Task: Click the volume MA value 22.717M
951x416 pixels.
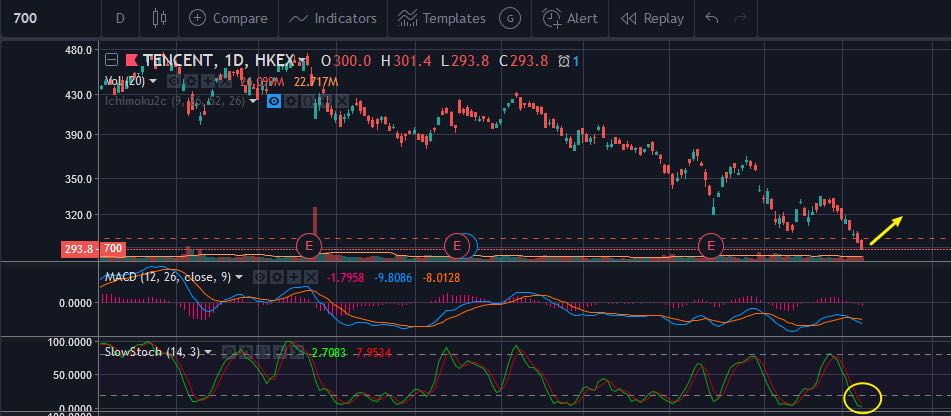Action: 315,81
